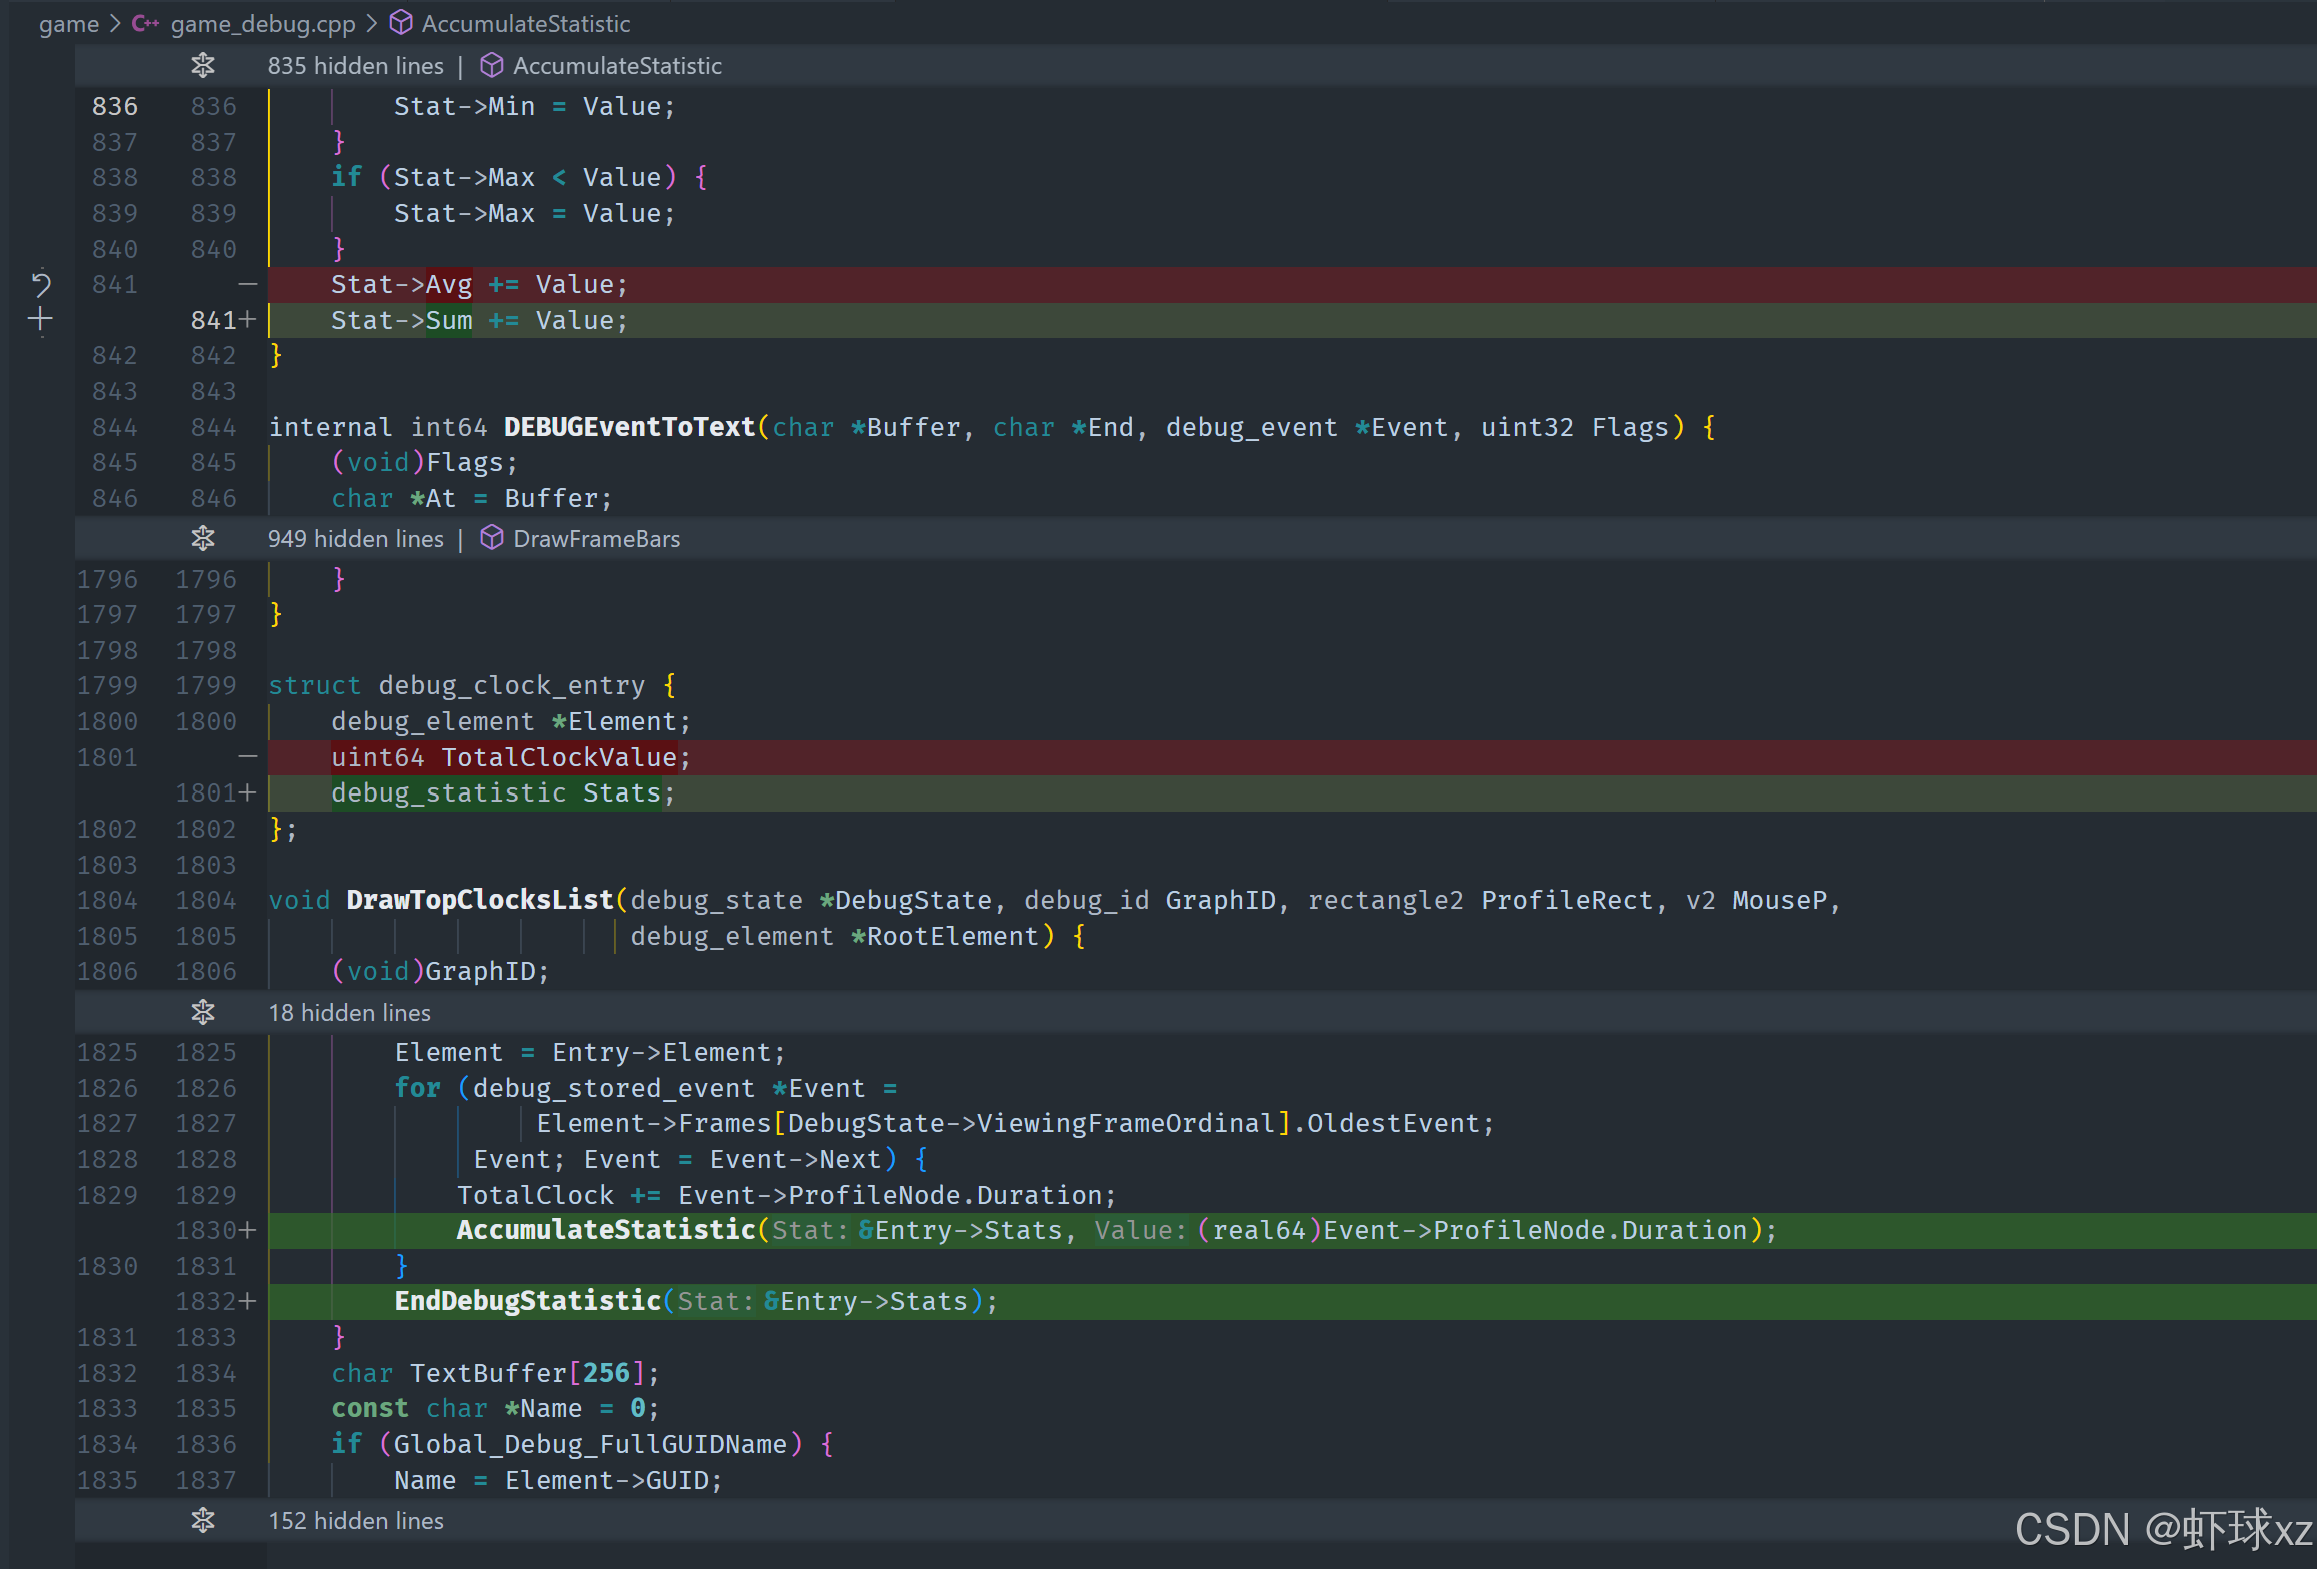
Task: Click the 152 hidden lines label
Action: 355,1521
